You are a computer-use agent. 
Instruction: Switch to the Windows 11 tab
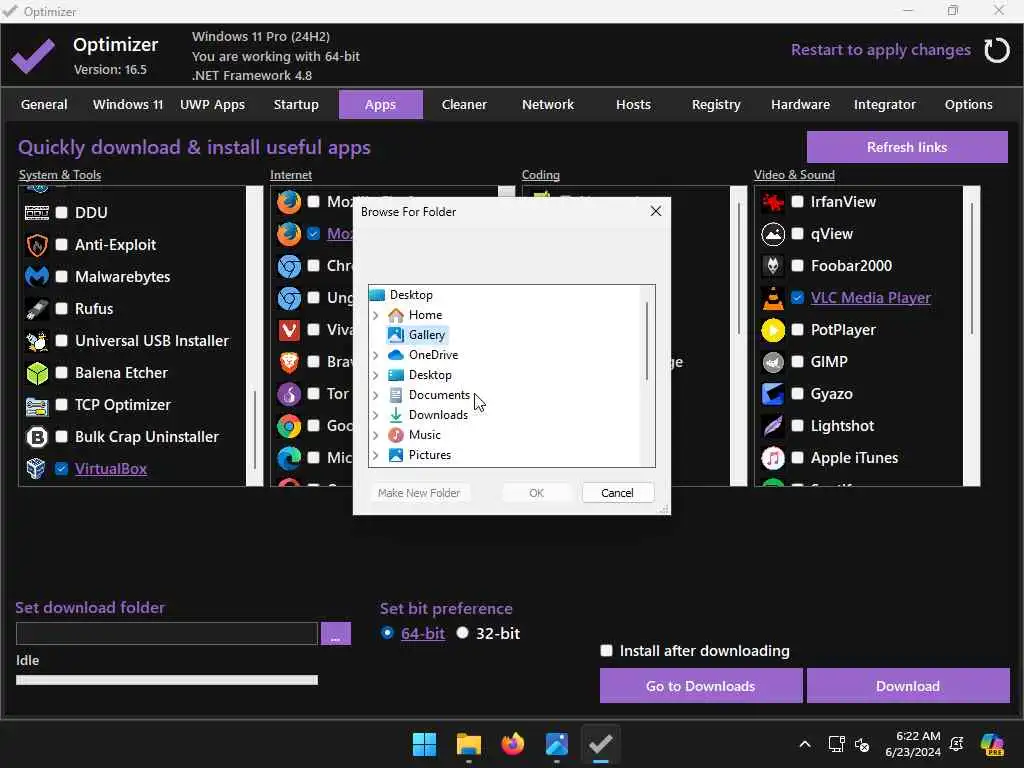[128, 104]
